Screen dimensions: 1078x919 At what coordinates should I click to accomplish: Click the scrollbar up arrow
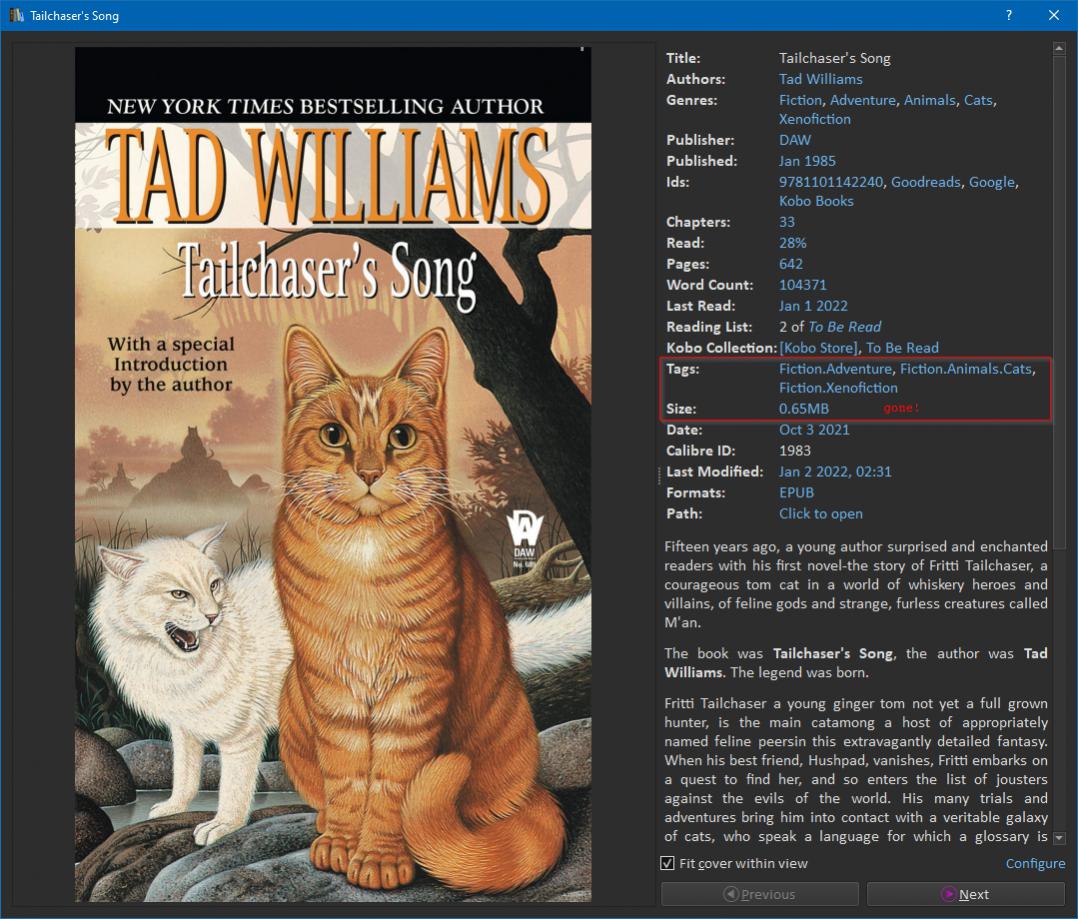(1059, 47)
